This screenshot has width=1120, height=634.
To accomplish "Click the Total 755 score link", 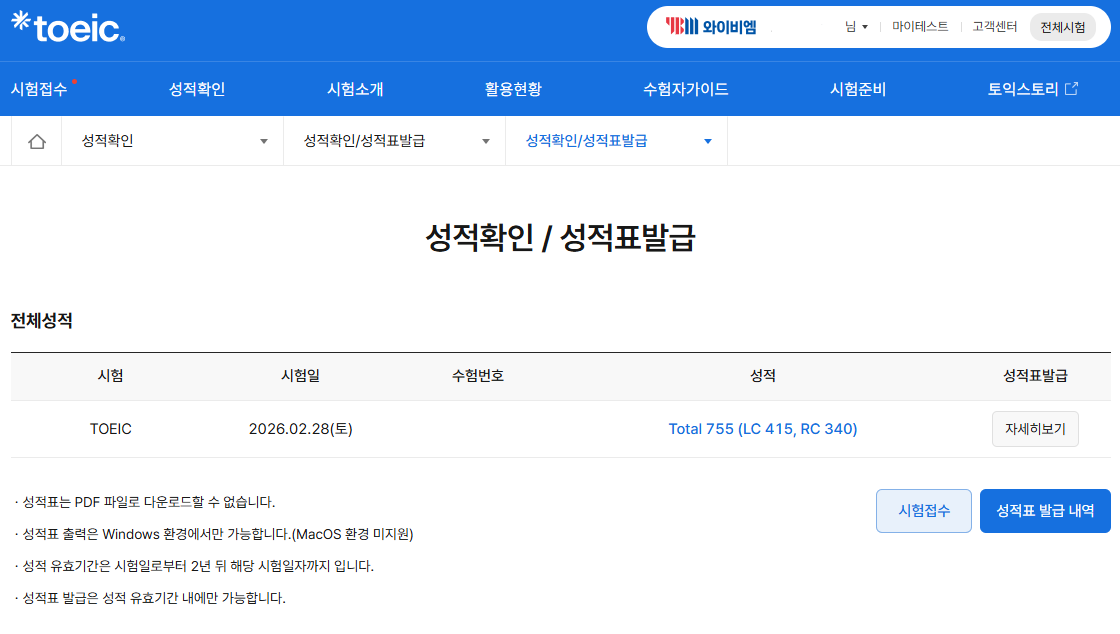I will (762, 429).
